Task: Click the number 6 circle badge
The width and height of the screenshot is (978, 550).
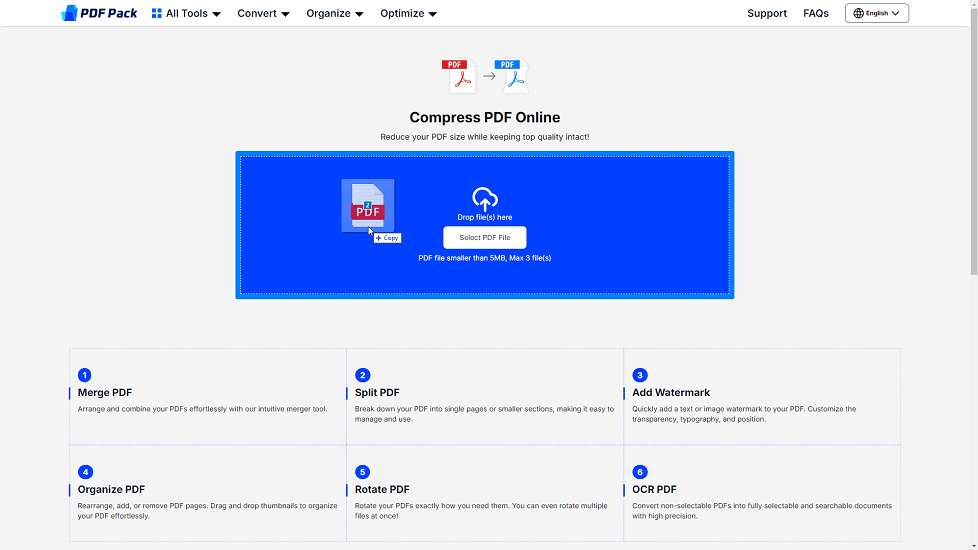Action: [640, 472]
